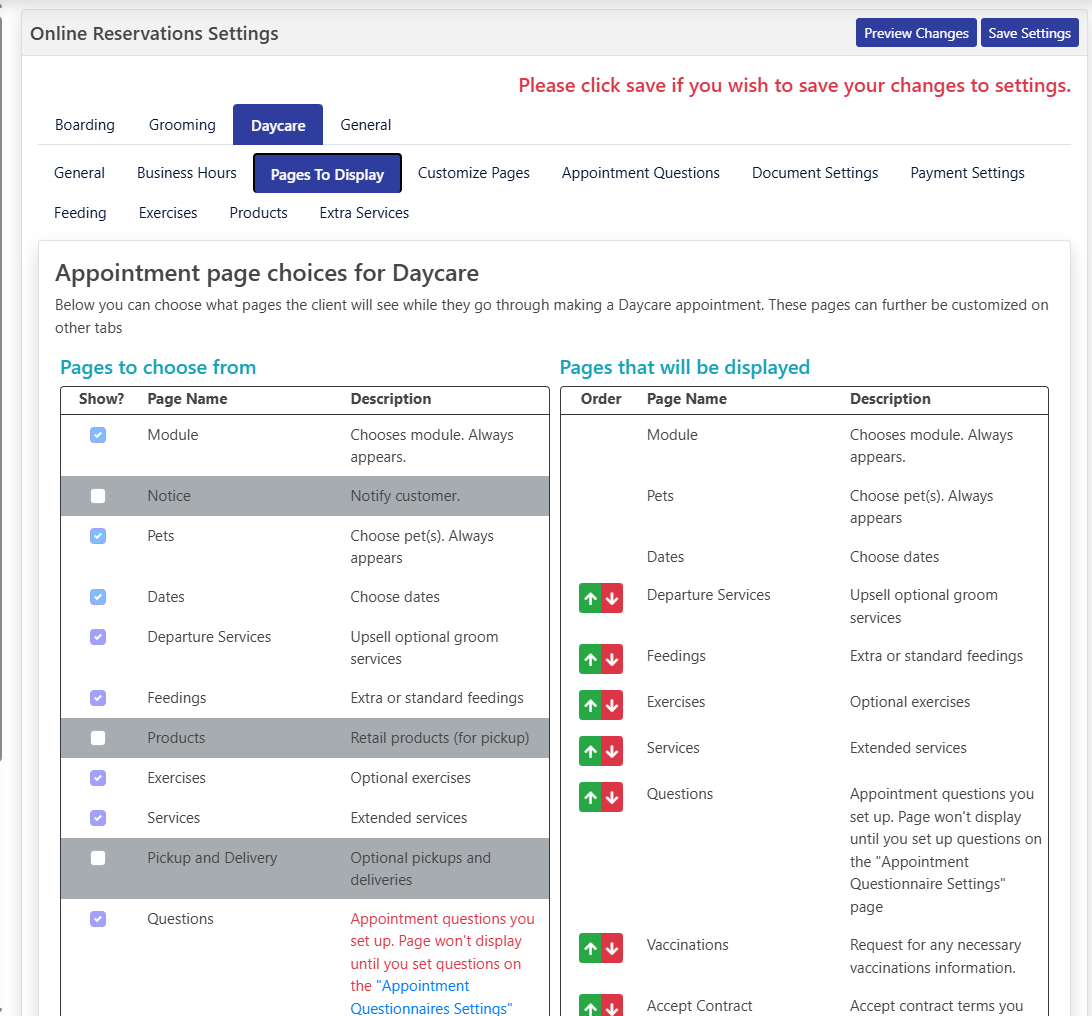Viewport: 1092px width, 1016px height.
Task: Uncheck the Exercises page checkbox
Action: point(98,778)
